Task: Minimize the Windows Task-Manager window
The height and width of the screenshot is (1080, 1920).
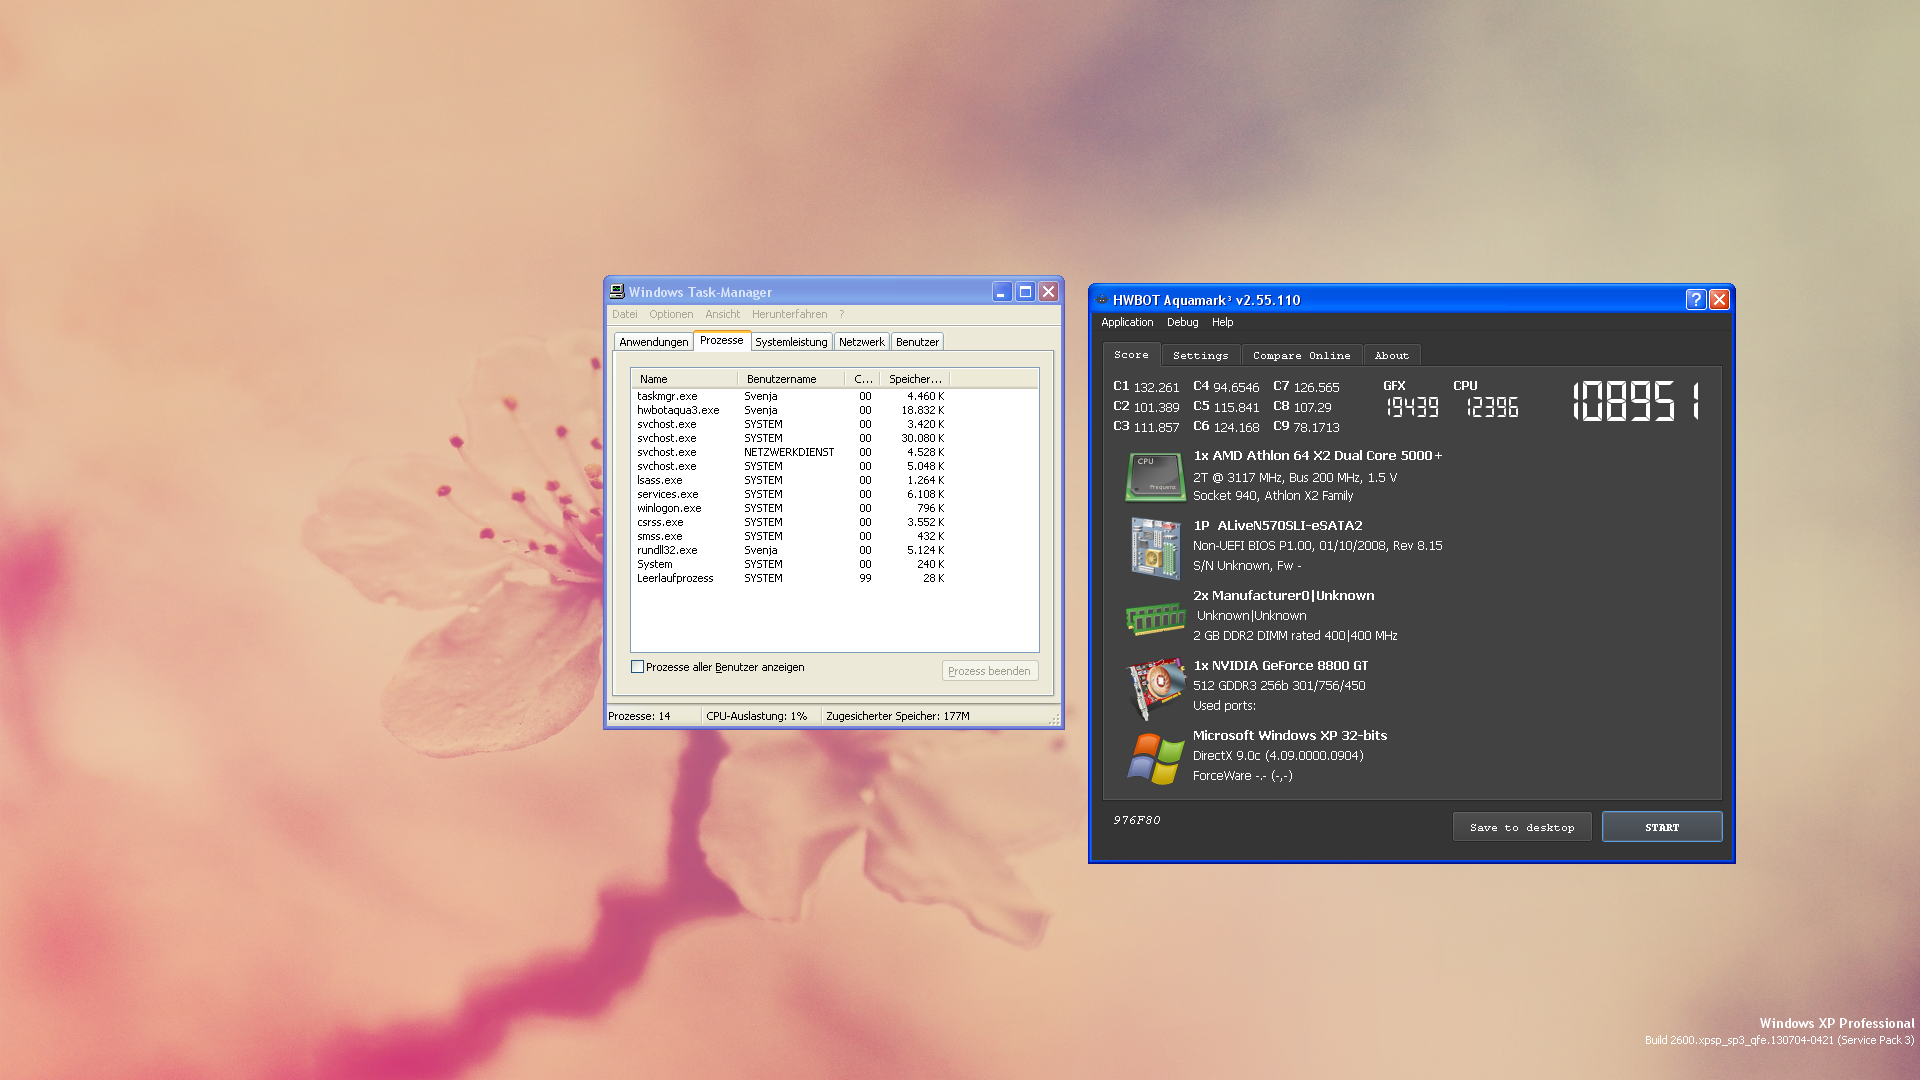Action: pos(1002,291)
